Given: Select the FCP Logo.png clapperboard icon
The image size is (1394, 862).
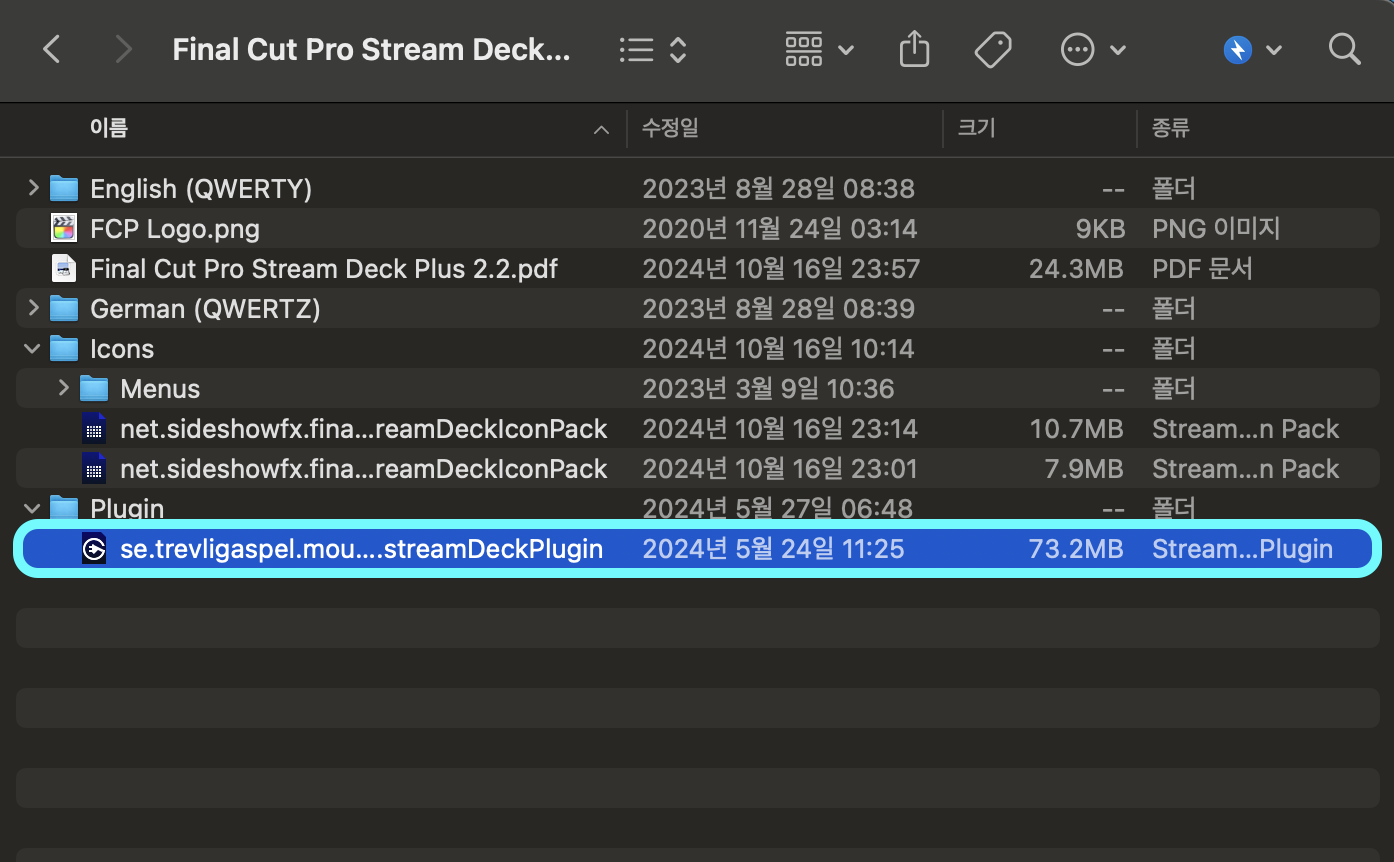Looking at the screenshot, I should tap(64, 228).
